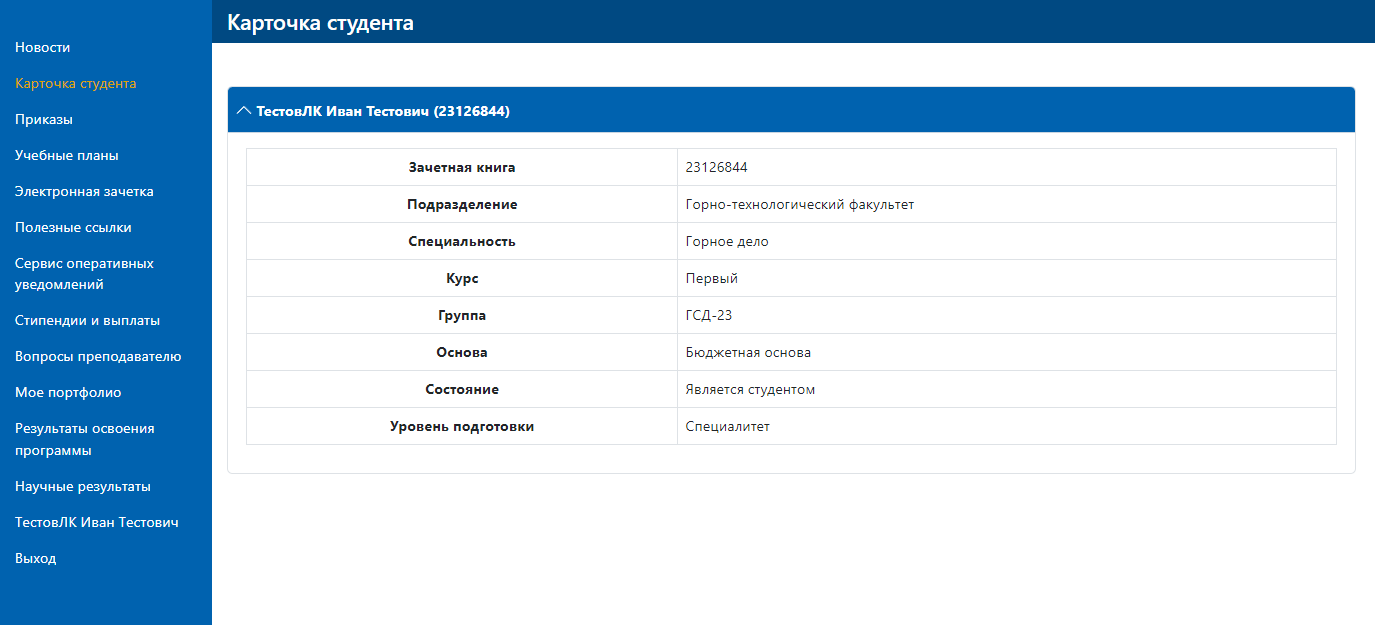This screenshot has height=625, width=1375.
Task: Open Мое портфолио
Action: point(68,392)
